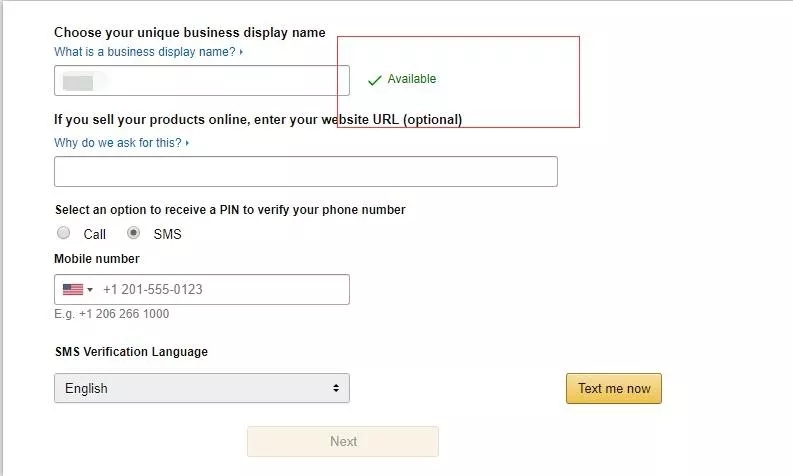Click the "E.g. +1 206 266 1000" hint
The height and width of the screenshot is (476, 793).
pyautogui.click(x=111, y=314)
